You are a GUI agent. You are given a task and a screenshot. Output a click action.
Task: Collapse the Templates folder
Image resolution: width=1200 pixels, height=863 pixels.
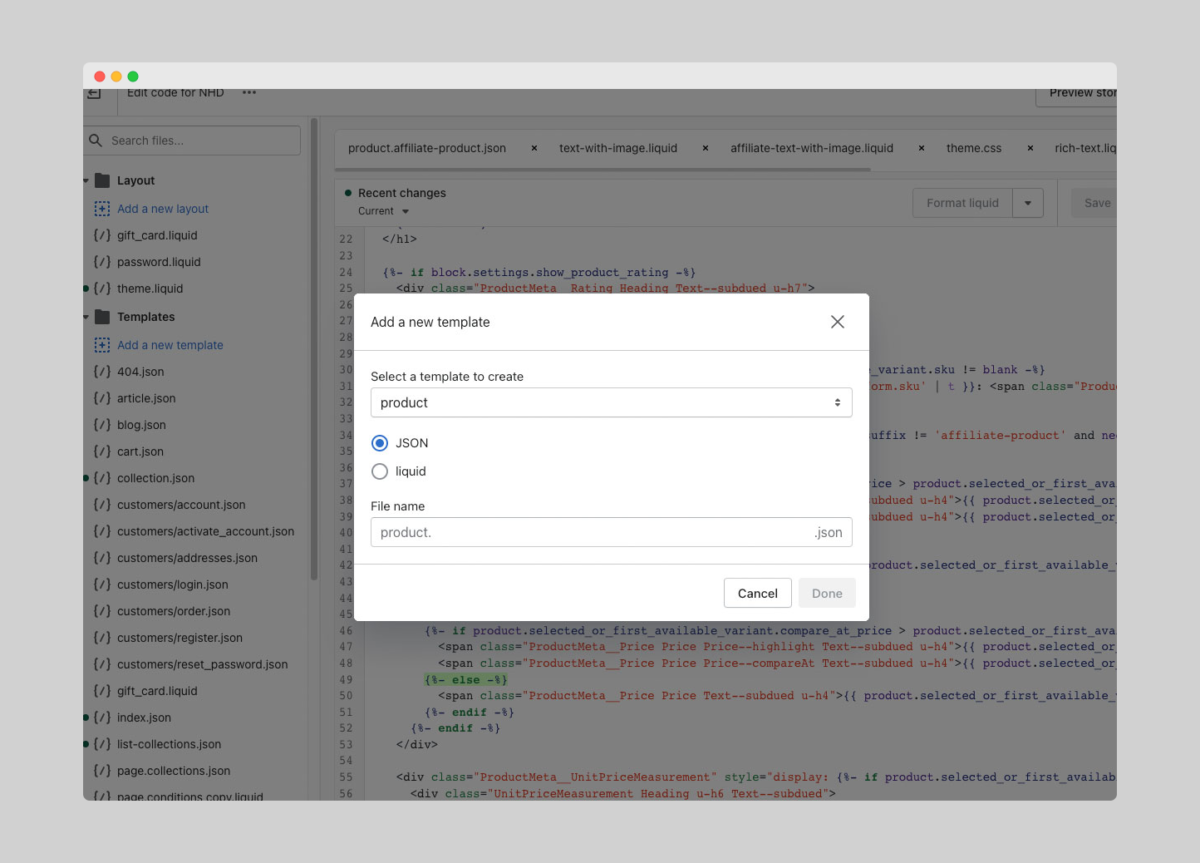[x=87, y=317]
